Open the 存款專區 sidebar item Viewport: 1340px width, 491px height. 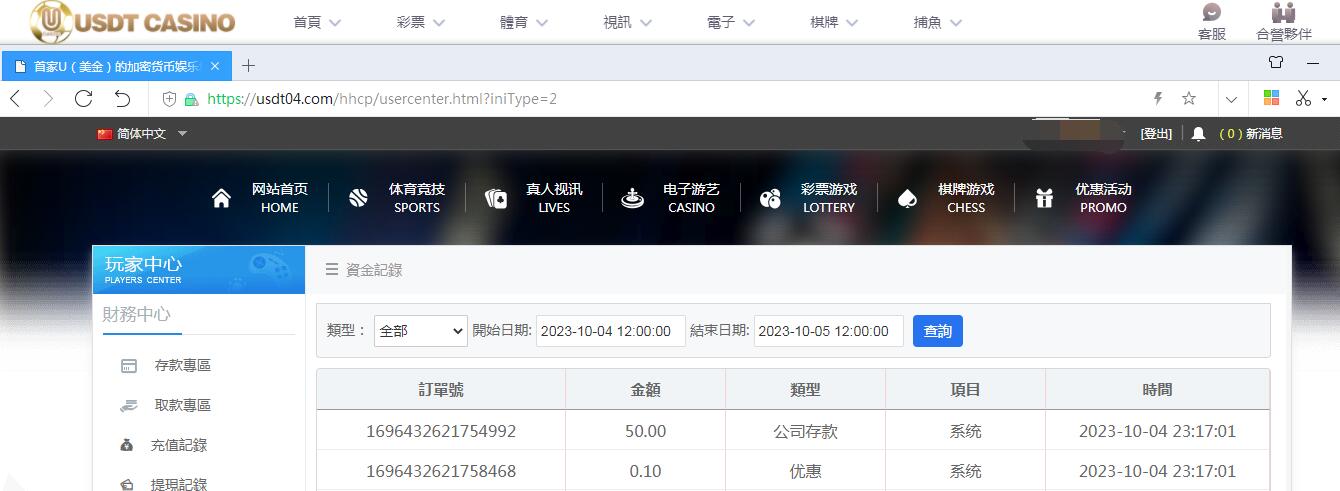[x=166, y=366]
